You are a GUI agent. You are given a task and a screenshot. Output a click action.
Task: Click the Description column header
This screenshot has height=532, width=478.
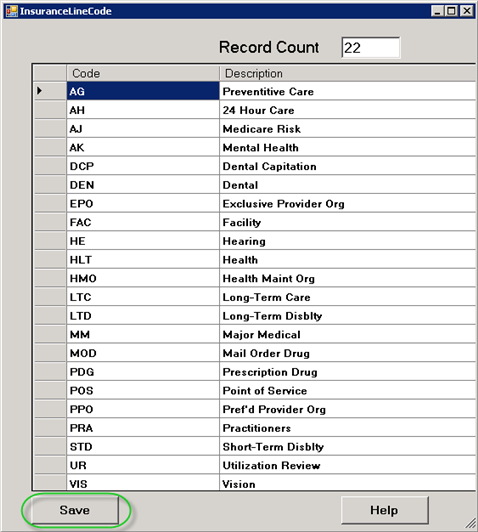[348, 73]
